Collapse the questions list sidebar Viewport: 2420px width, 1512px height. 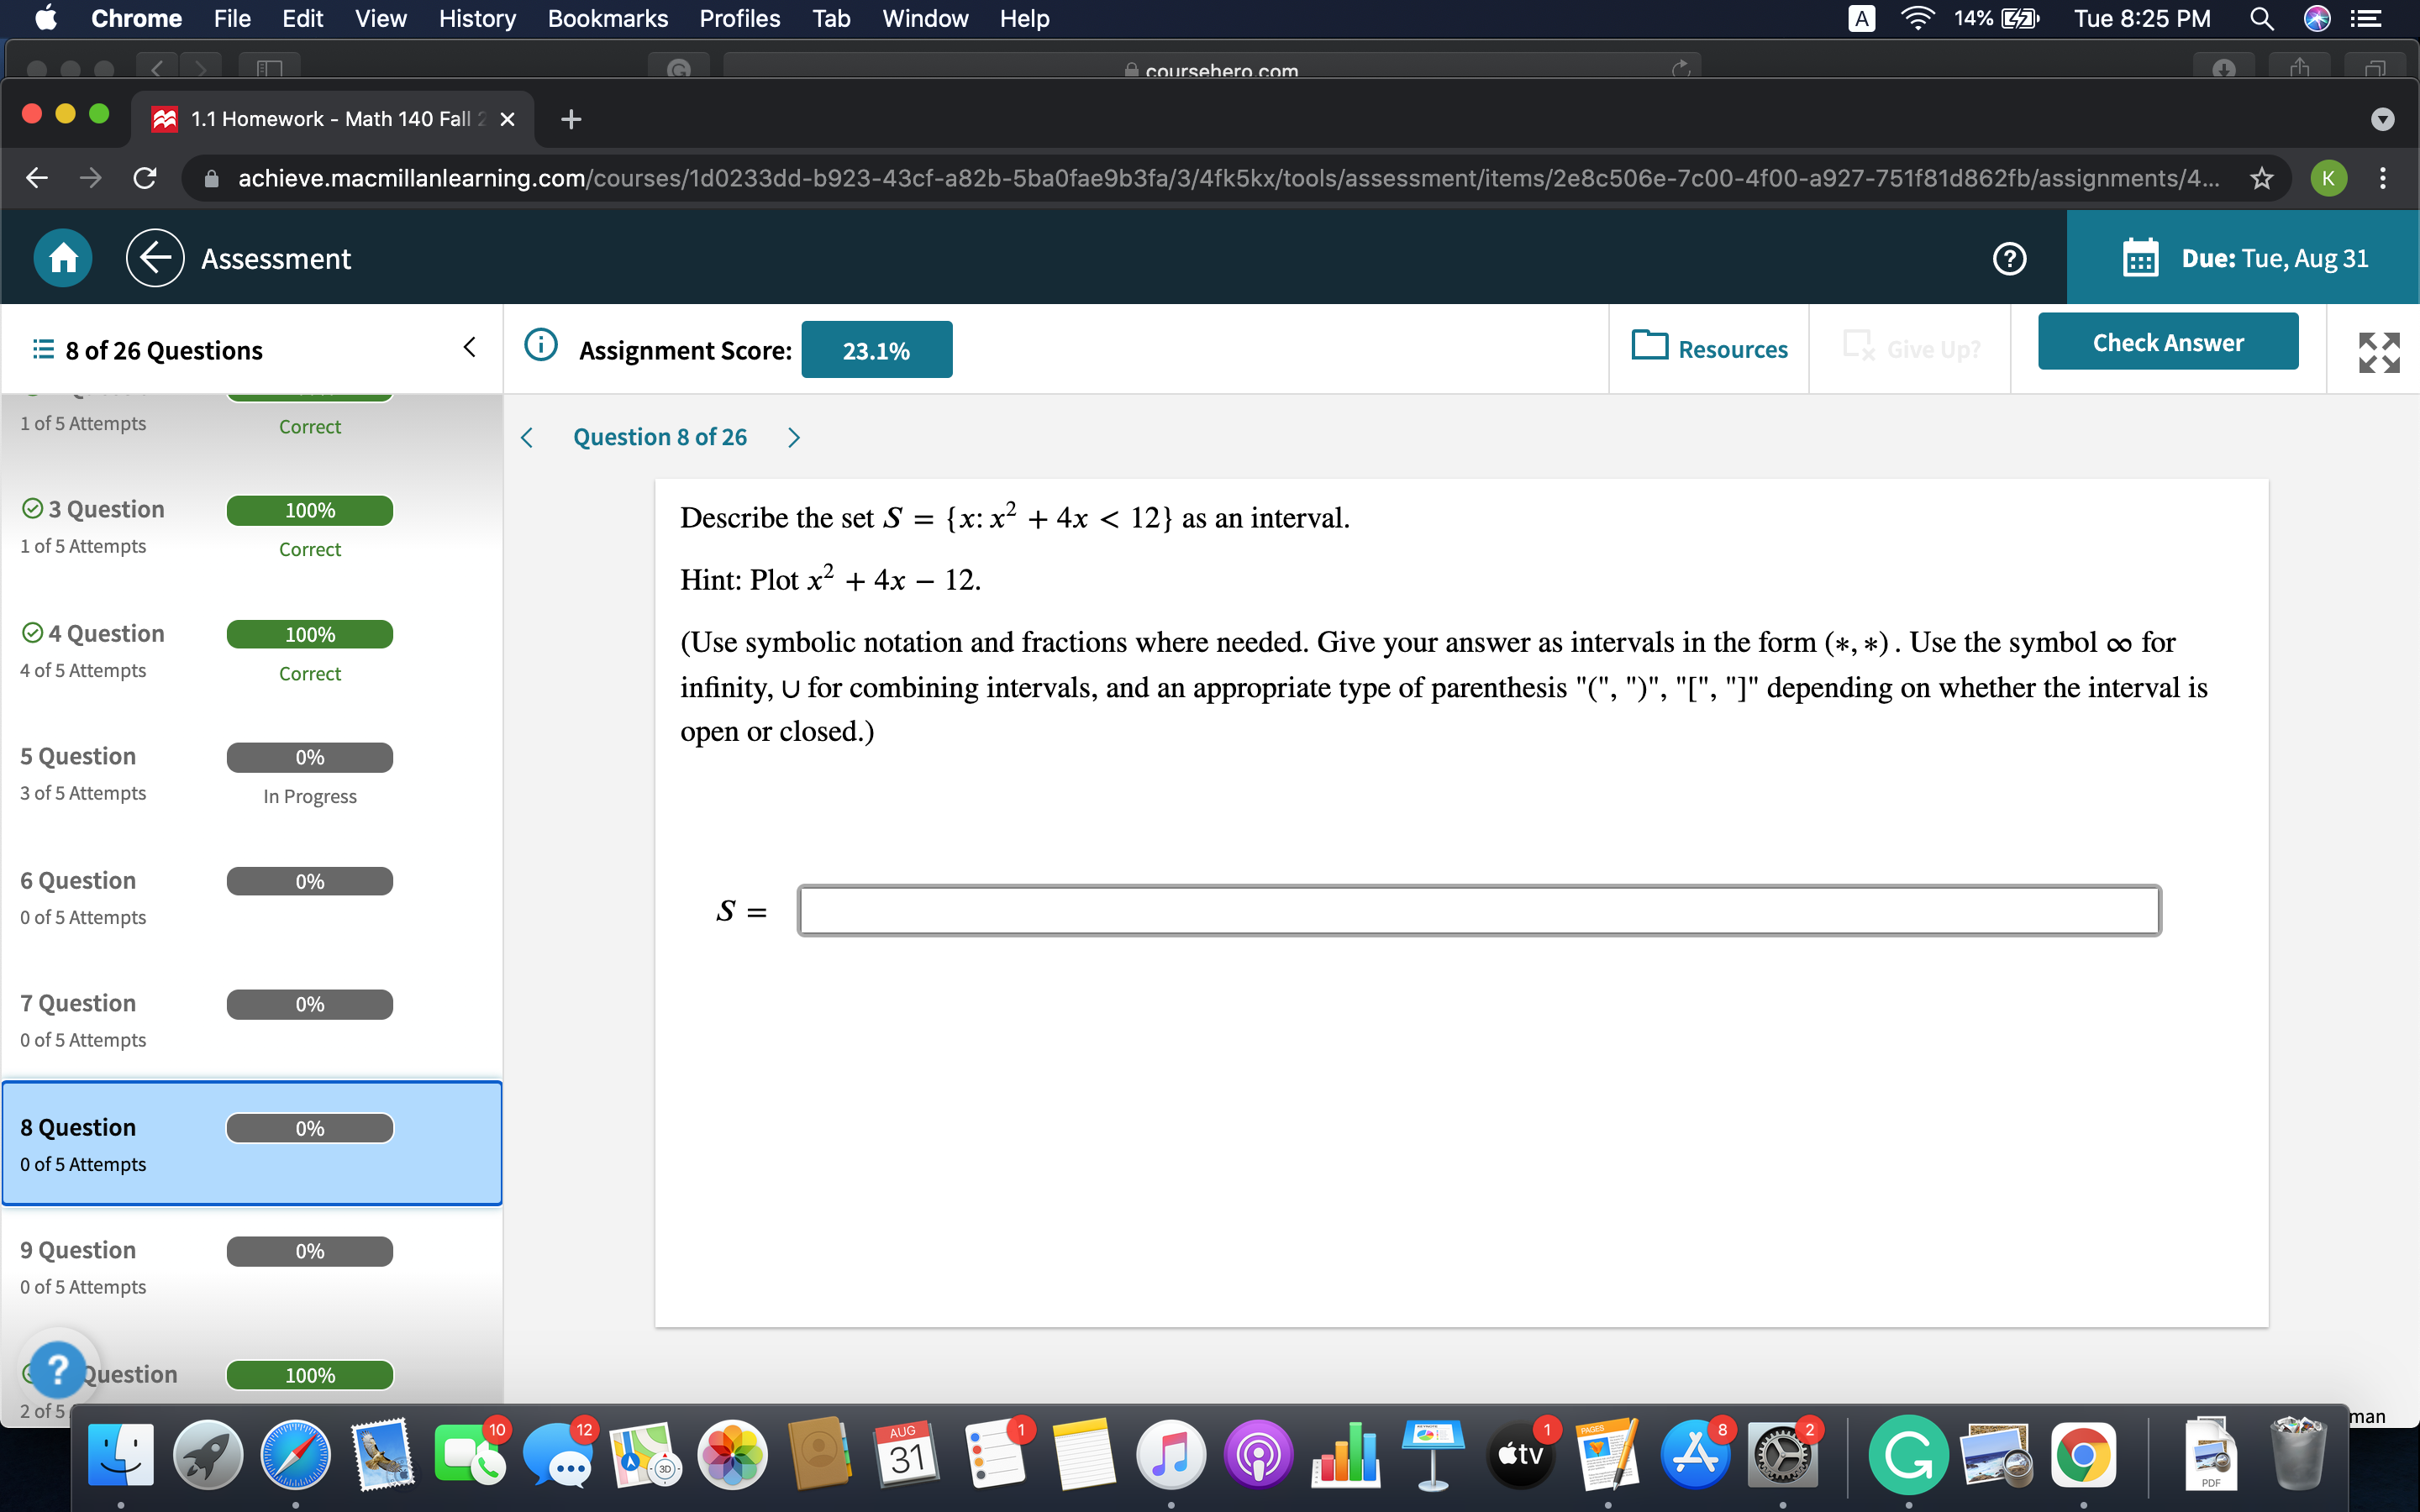469,348
